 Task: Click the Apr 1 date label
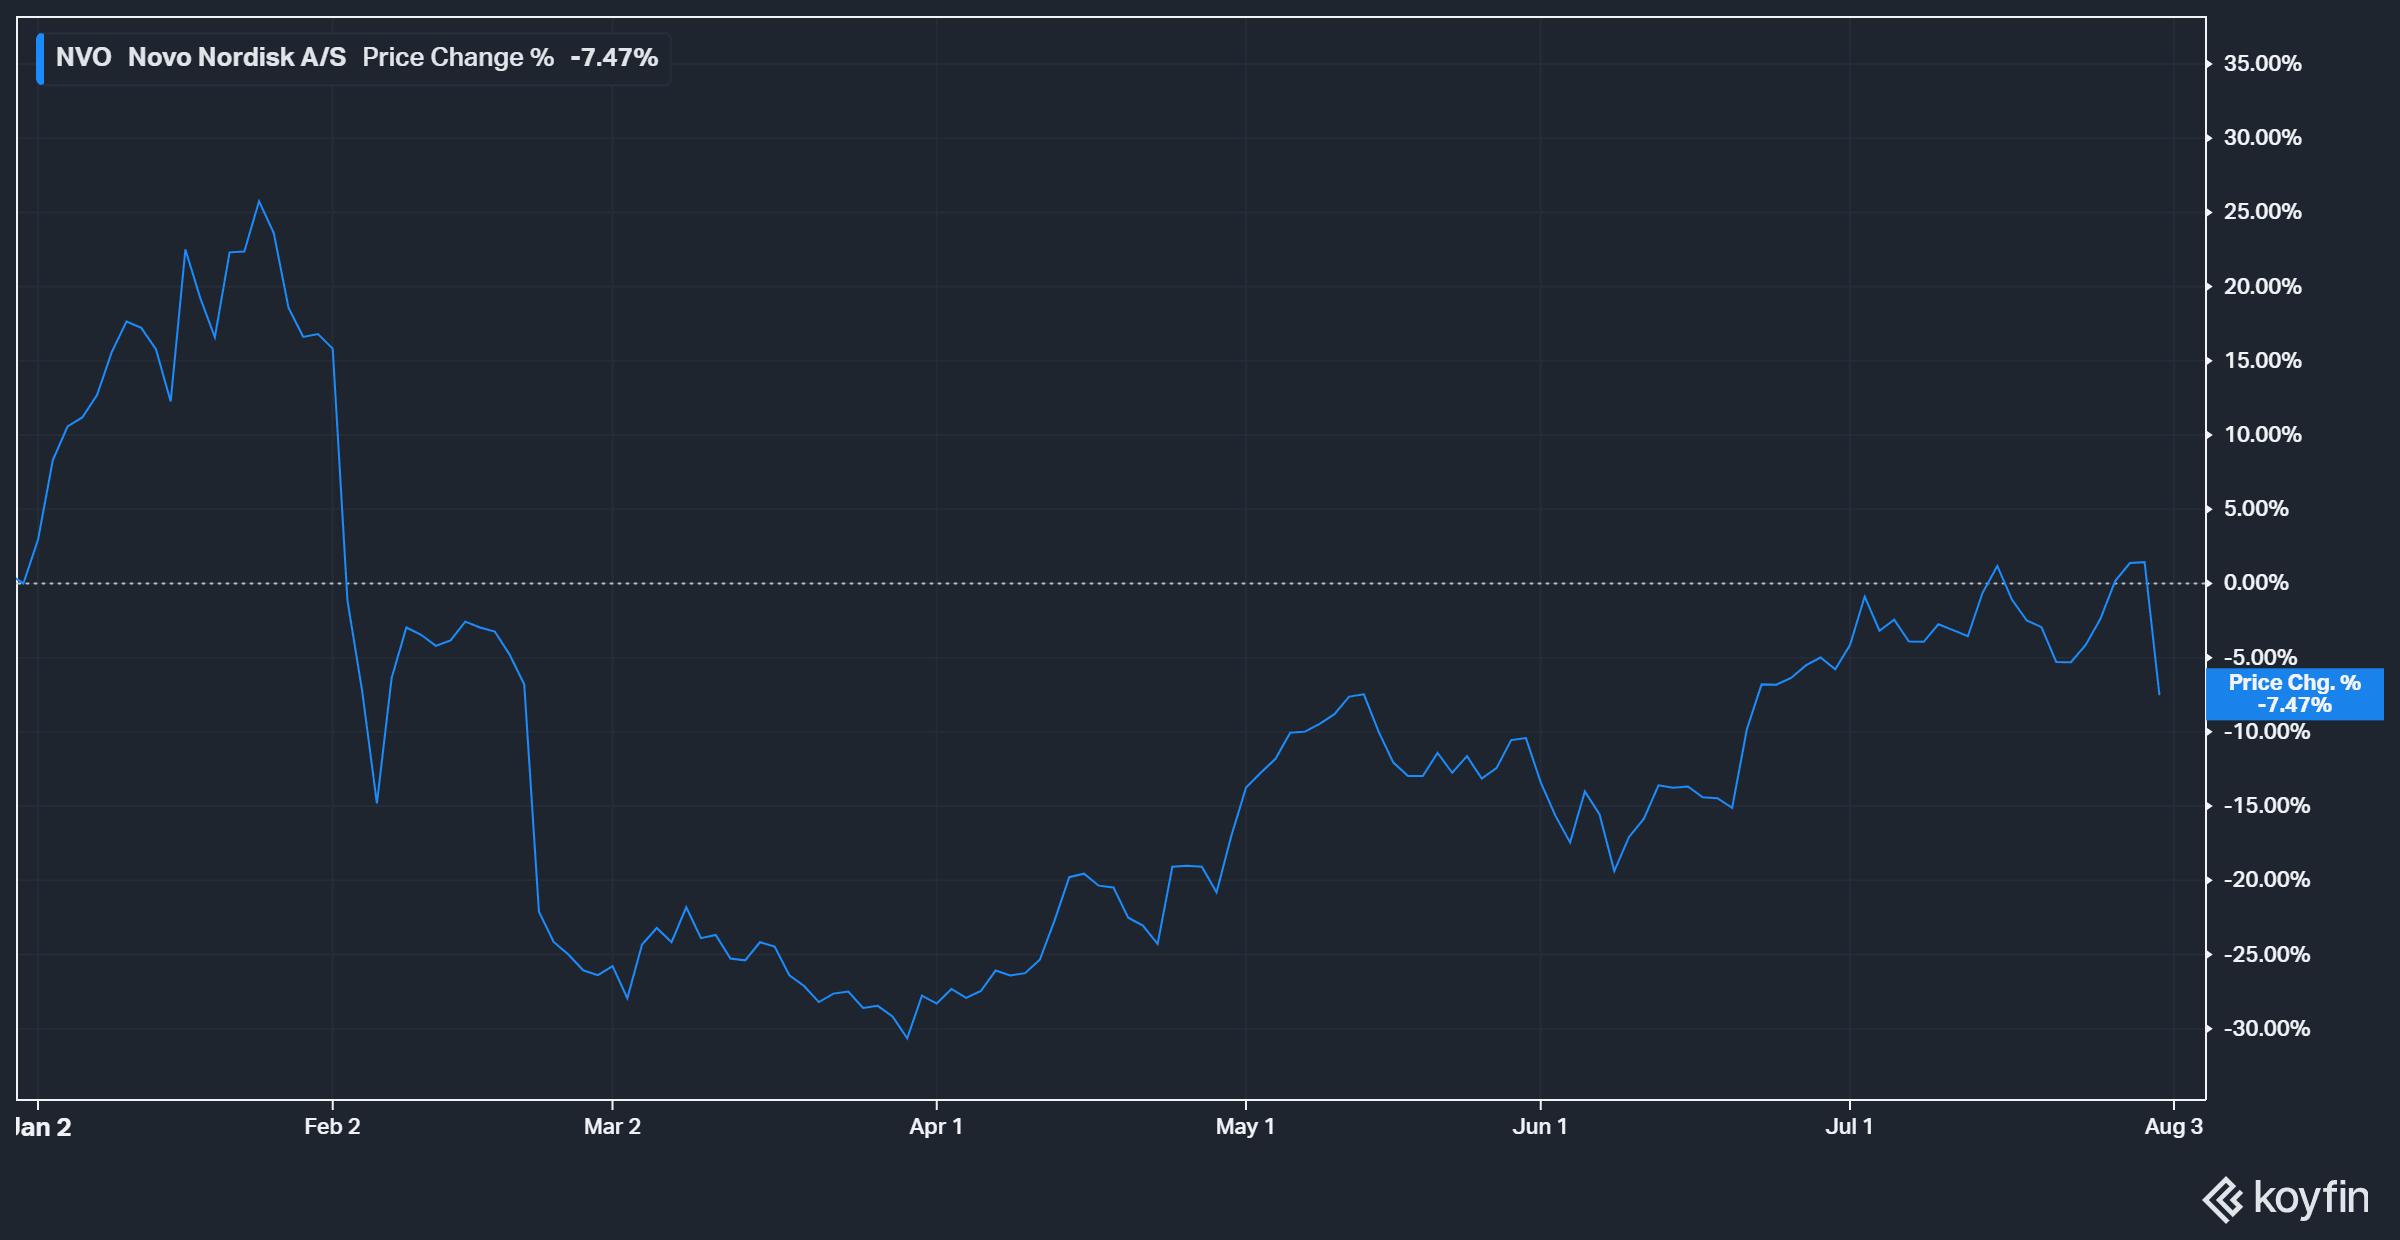936,1127
